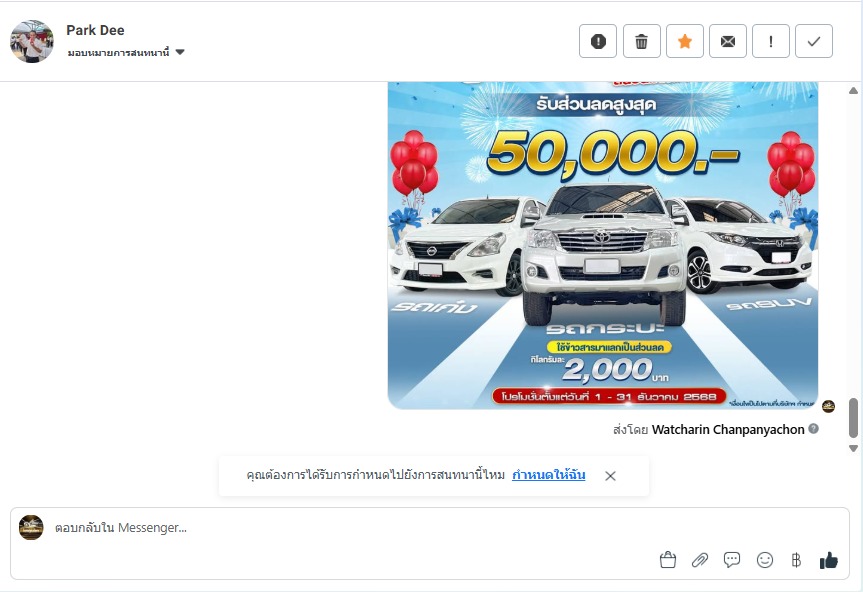The width and height of the screenshot is (863, 592).
Task: Open saved replies speech bubble icon
Action: pos(731,560)
